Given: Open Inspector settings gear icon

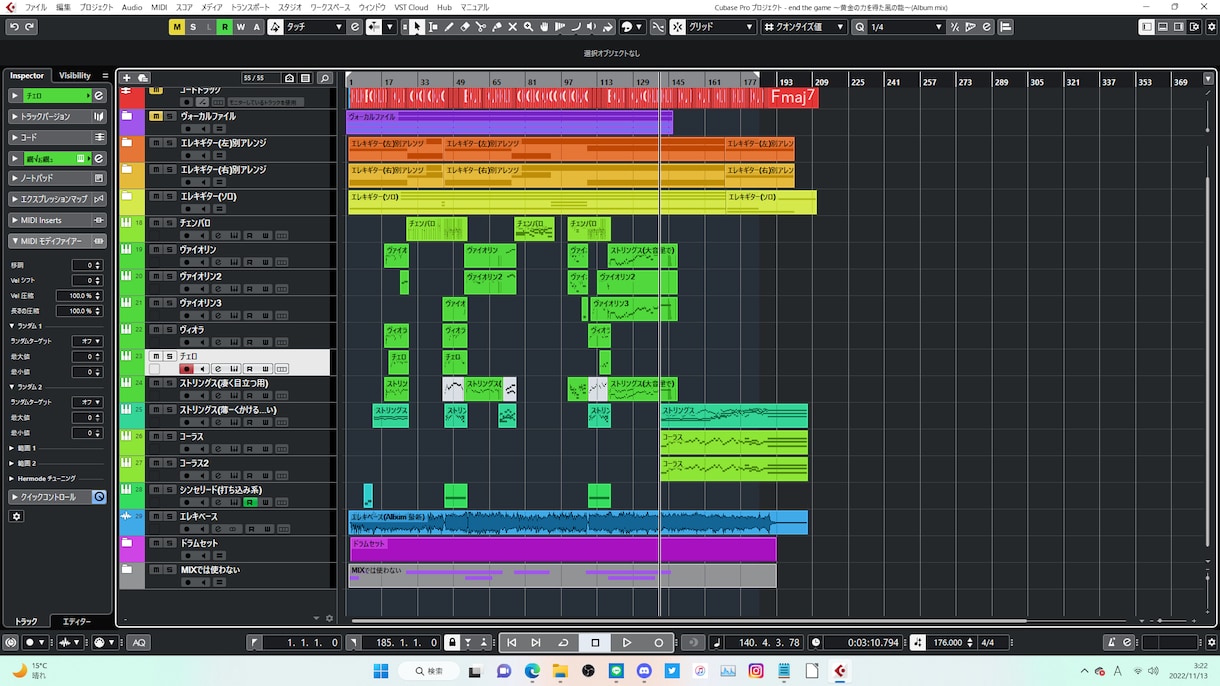Looking at the screenshot, I should [16, 516].
